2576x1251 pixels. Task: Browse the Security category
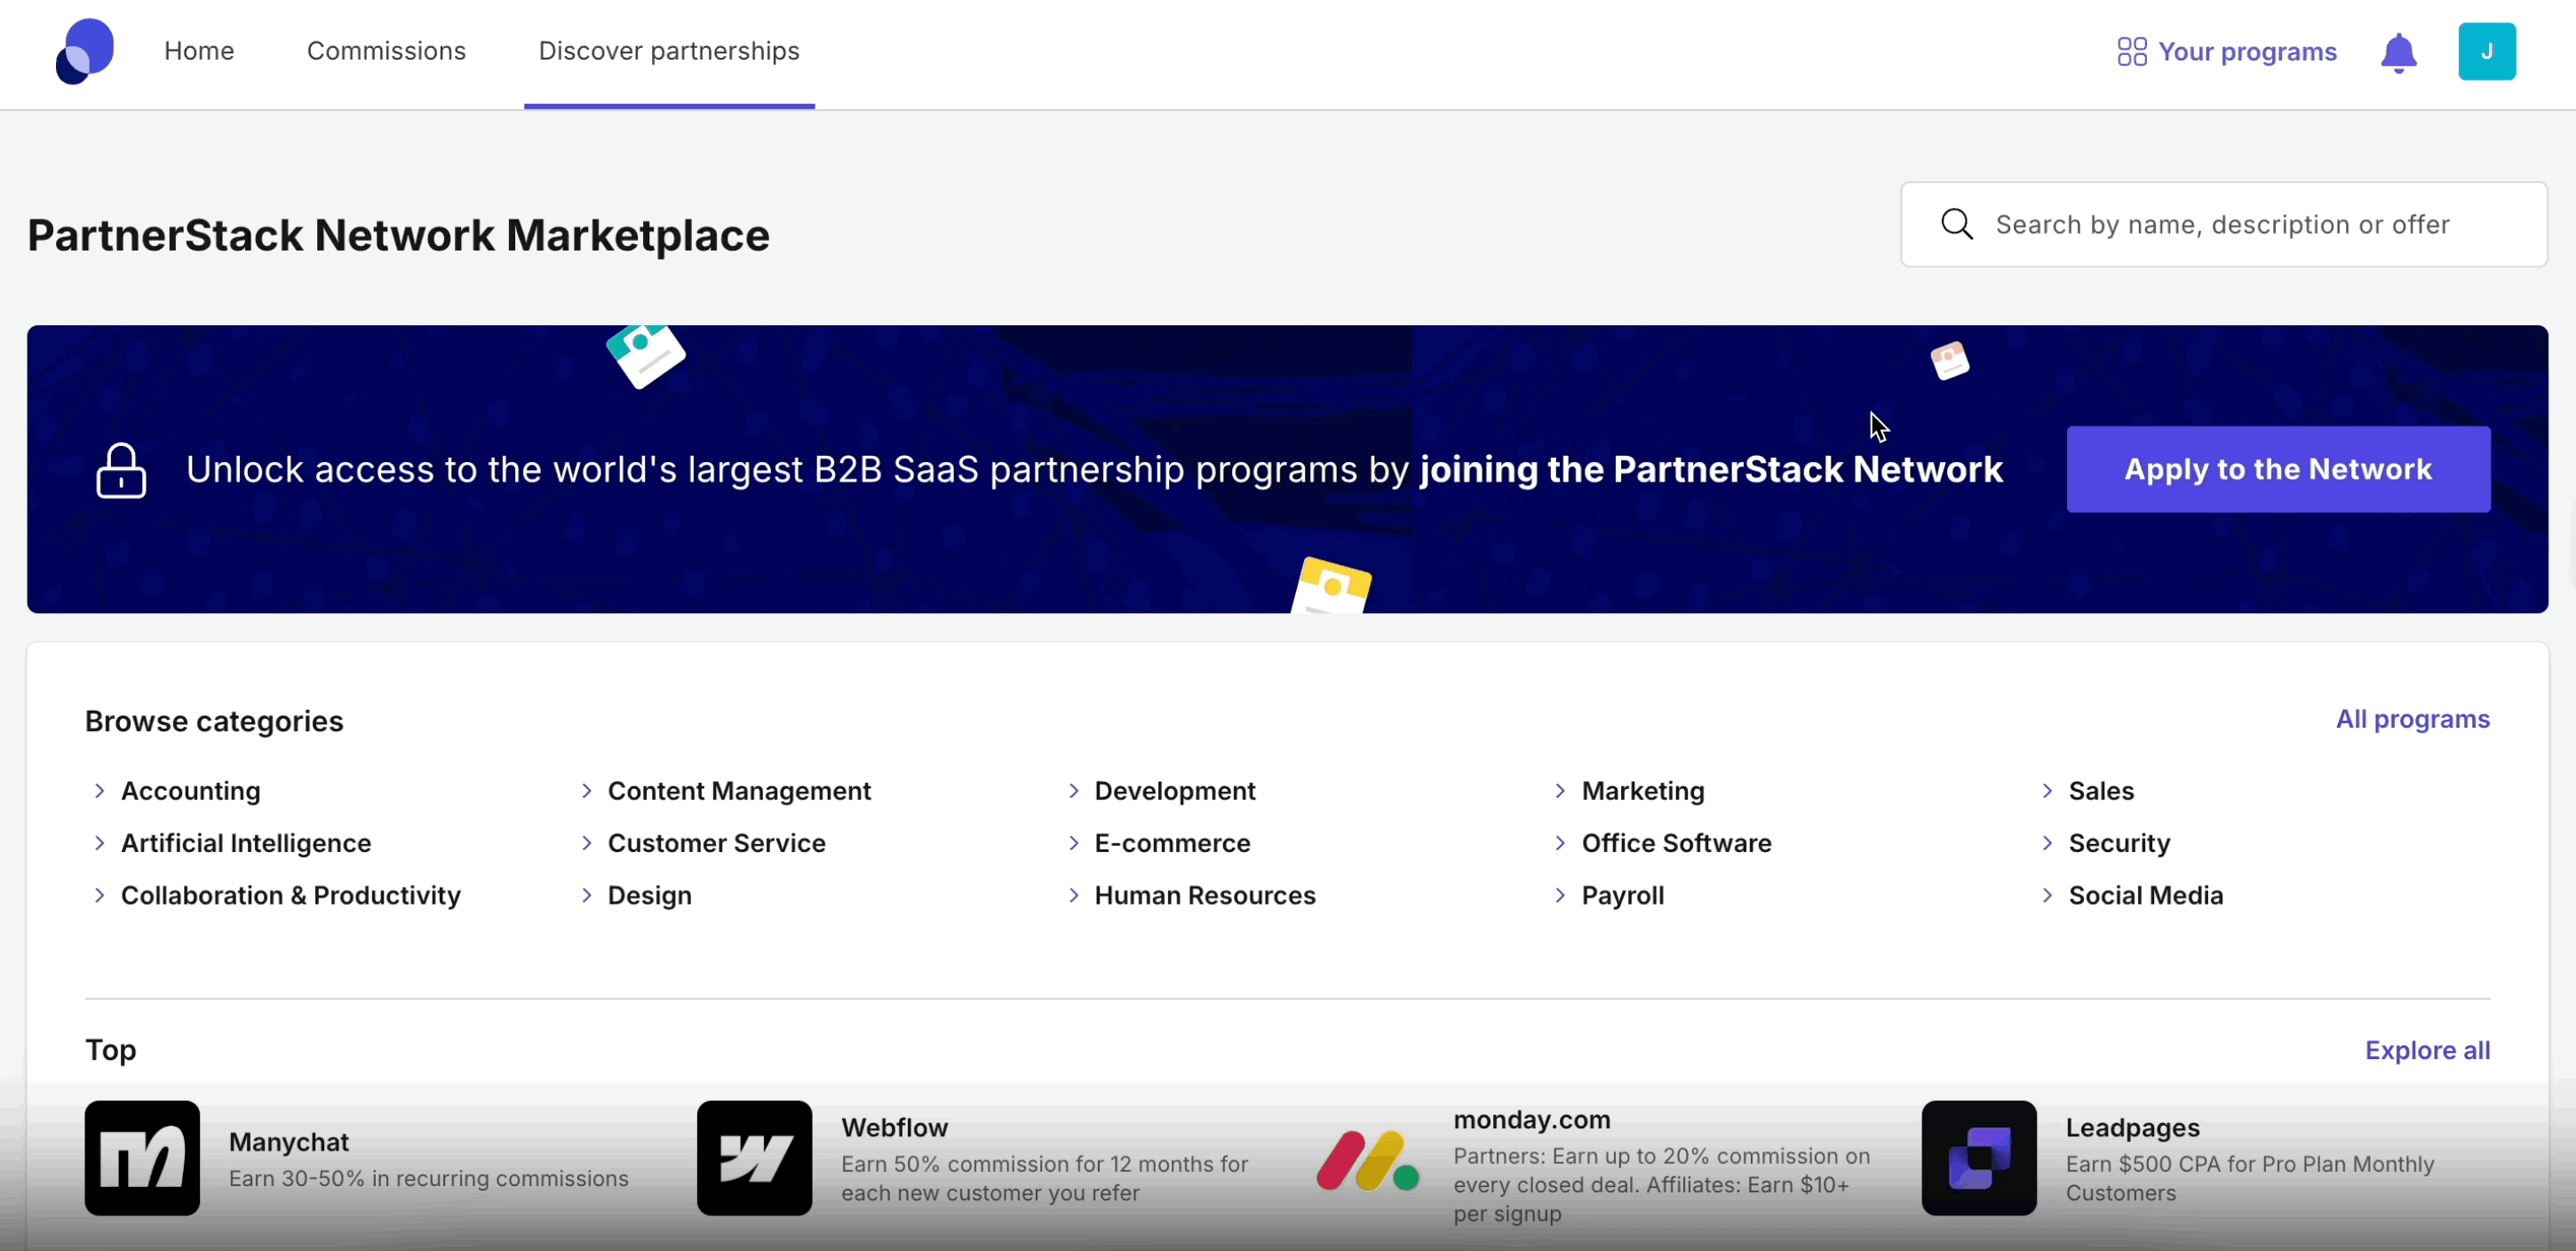click(x=2119, y=843)
